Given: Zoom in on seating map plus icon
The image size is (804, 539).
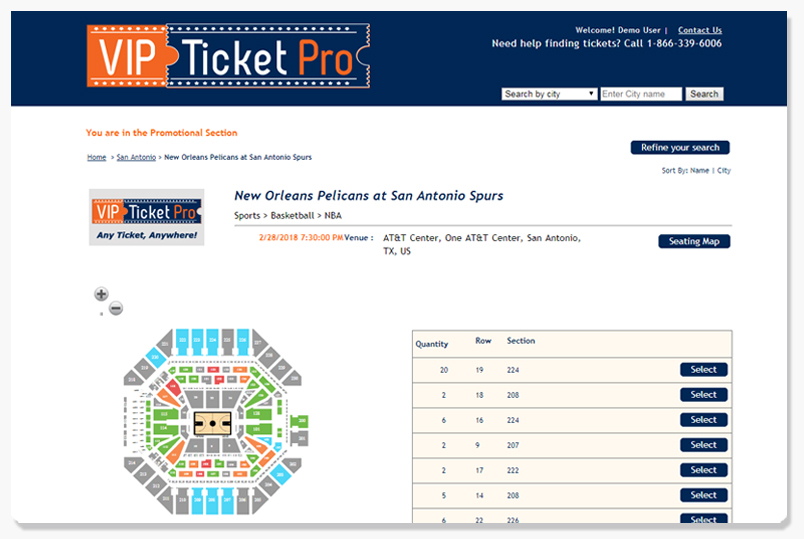Looking at the screenshot, I should [101, 294].
